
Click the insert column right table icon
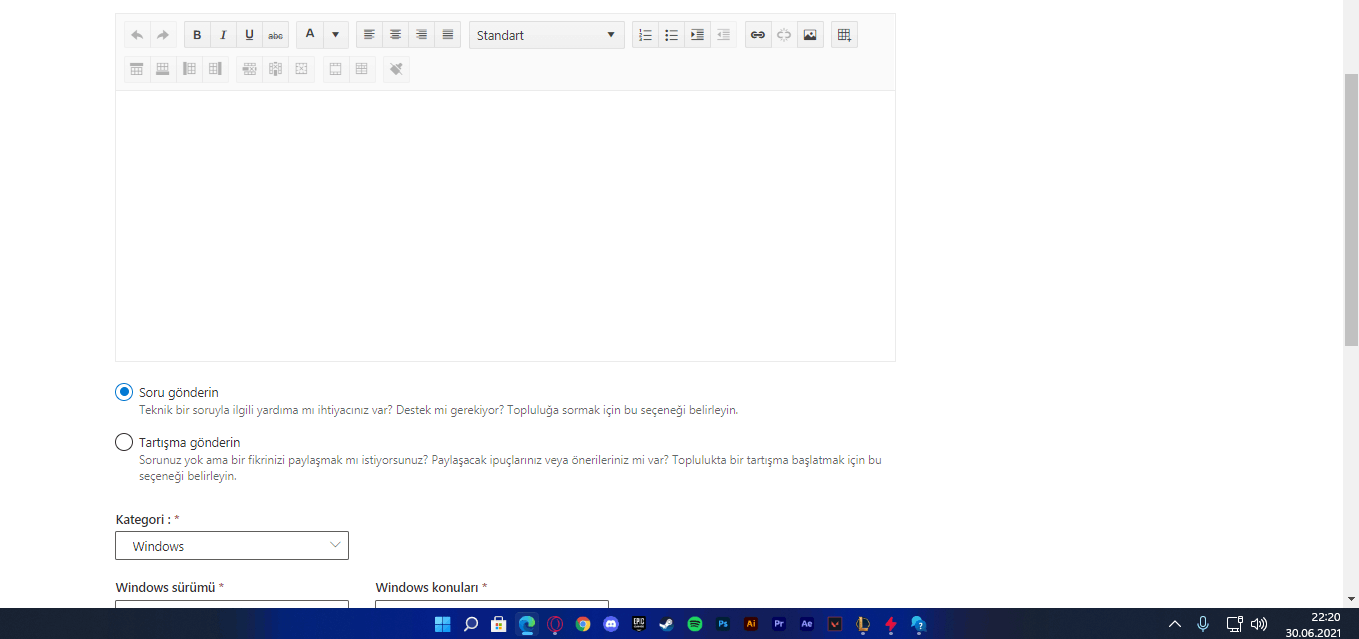point(214,69)
